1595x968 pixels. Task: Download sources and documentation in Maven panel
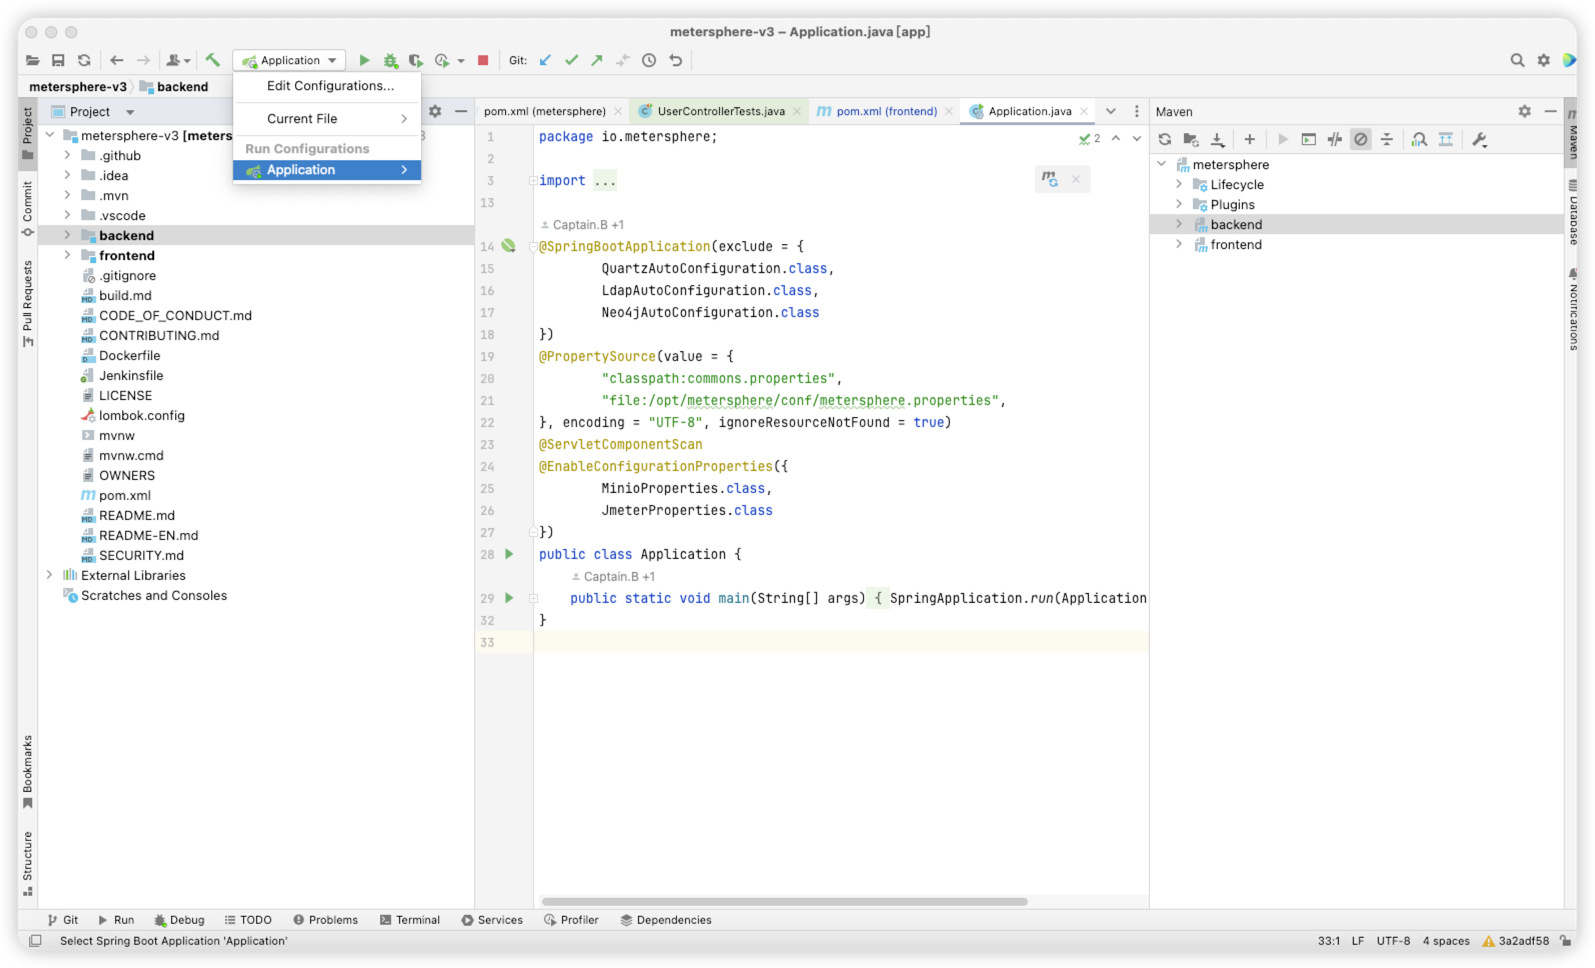pyautogui.click(x=1217, y=139)
